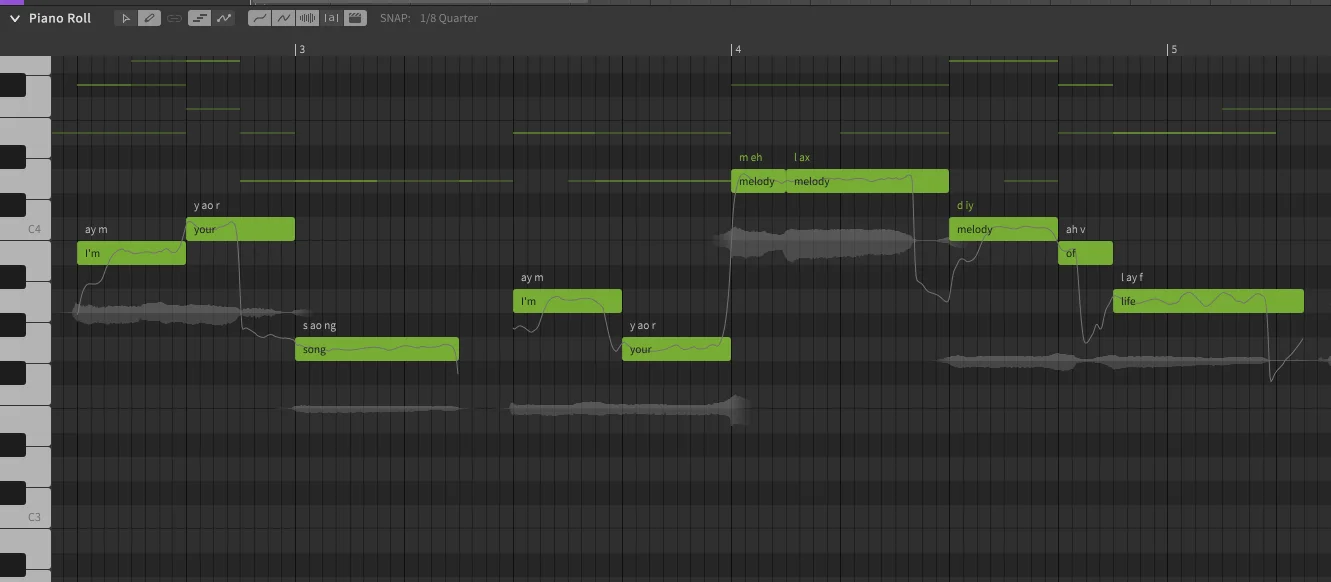Toggle waveform display in piano roll
This screenshot has height=582, width=1331.
pyautogui.click(x=307, y=18)
